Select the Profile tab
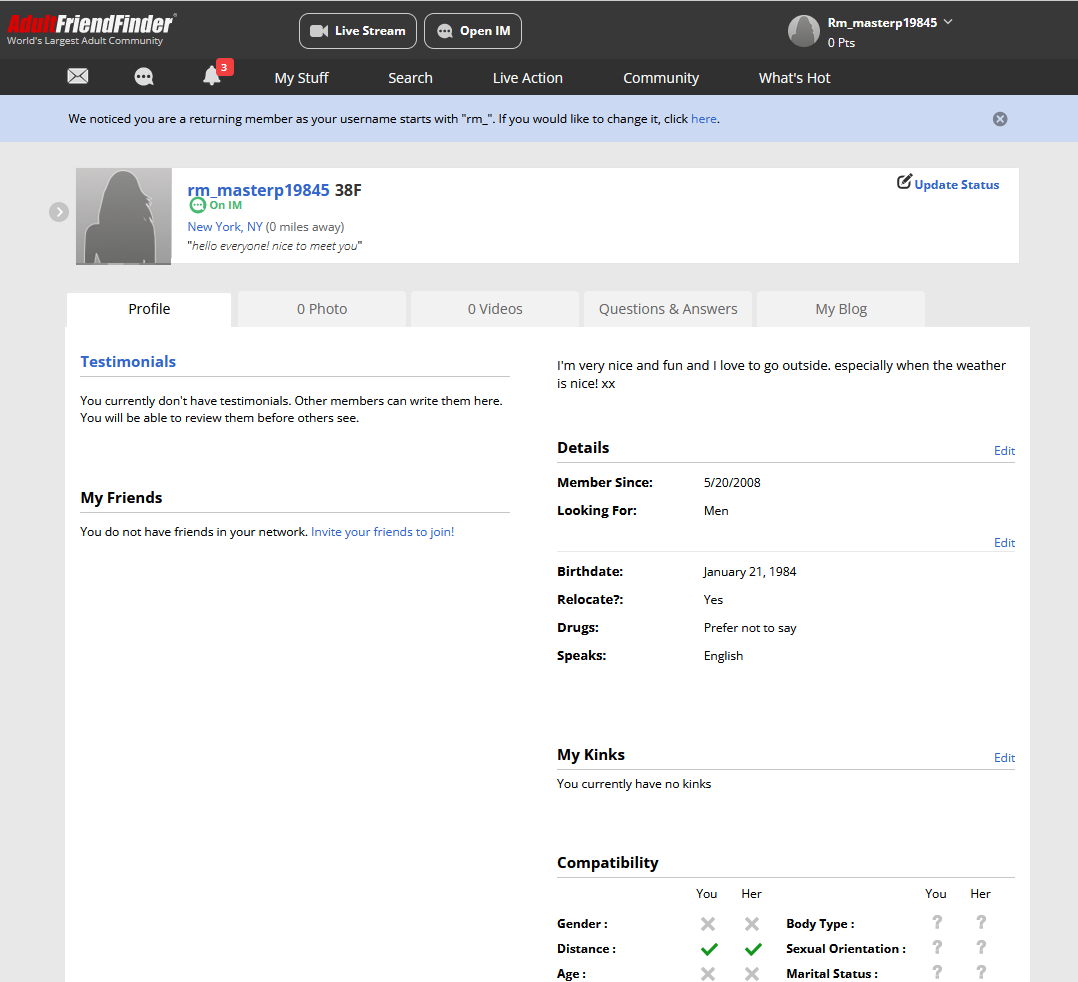Viewport: 1078px width, 982px height. point(149,309)
